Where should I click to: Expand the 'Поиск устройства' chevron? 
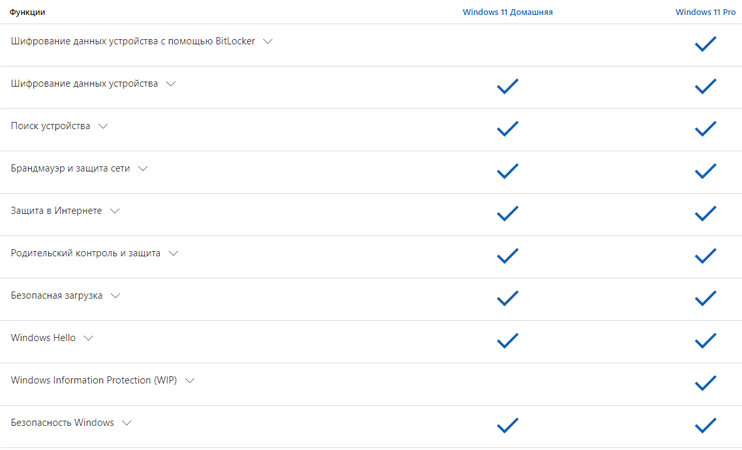[x=103, y=126]
